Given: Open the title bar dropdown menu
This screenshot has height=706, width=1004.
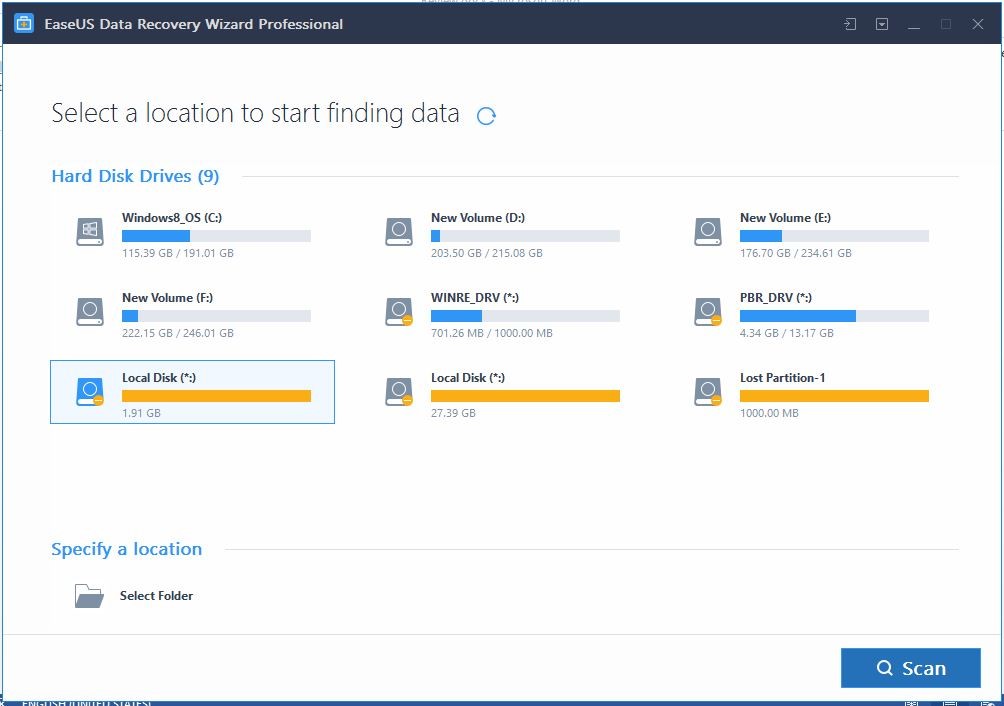Looking at the screenshot, I should tap(882, 24).
